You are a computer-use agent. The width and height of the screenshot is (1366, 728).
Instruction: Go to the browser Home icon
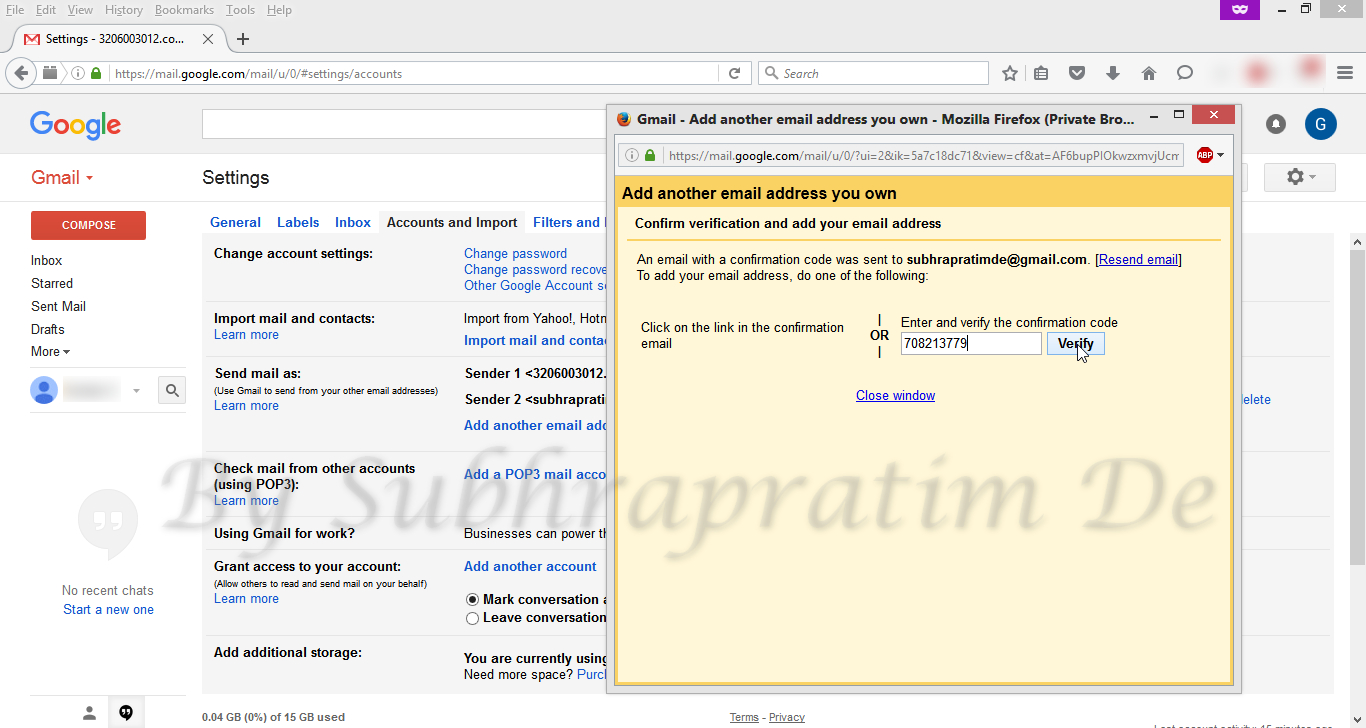click(x=1149, y=73)
